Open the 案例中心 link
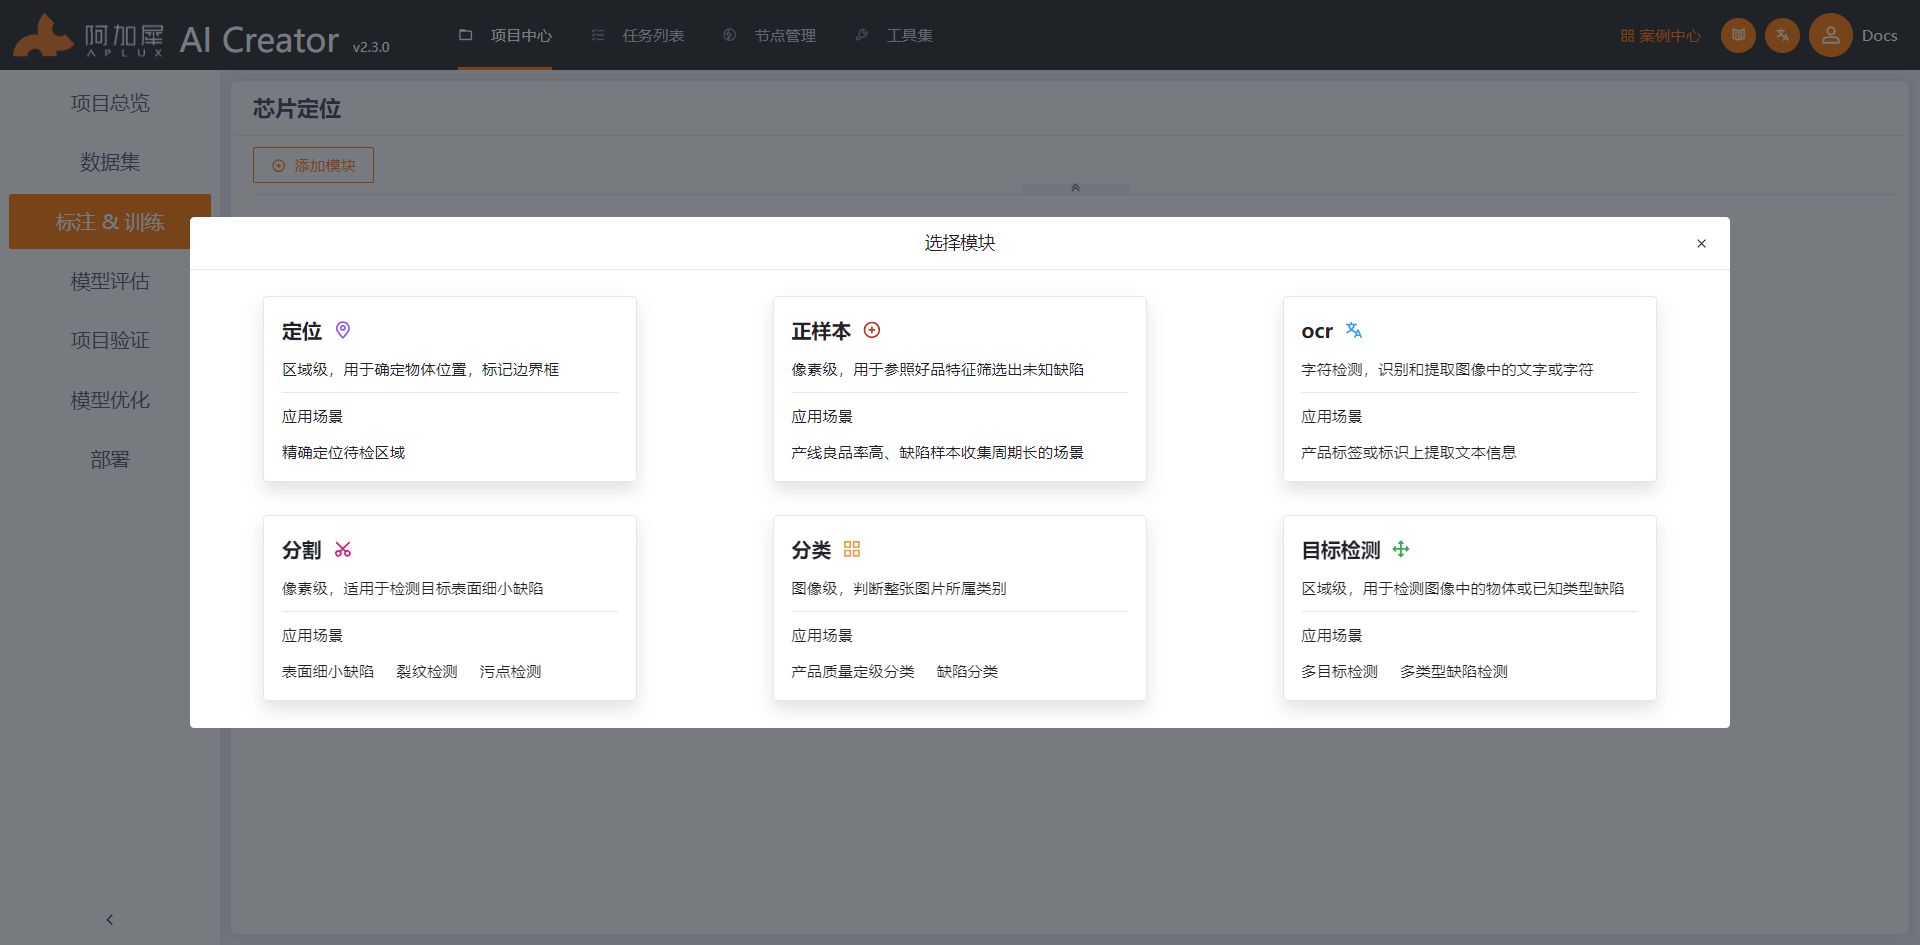 1660,36
